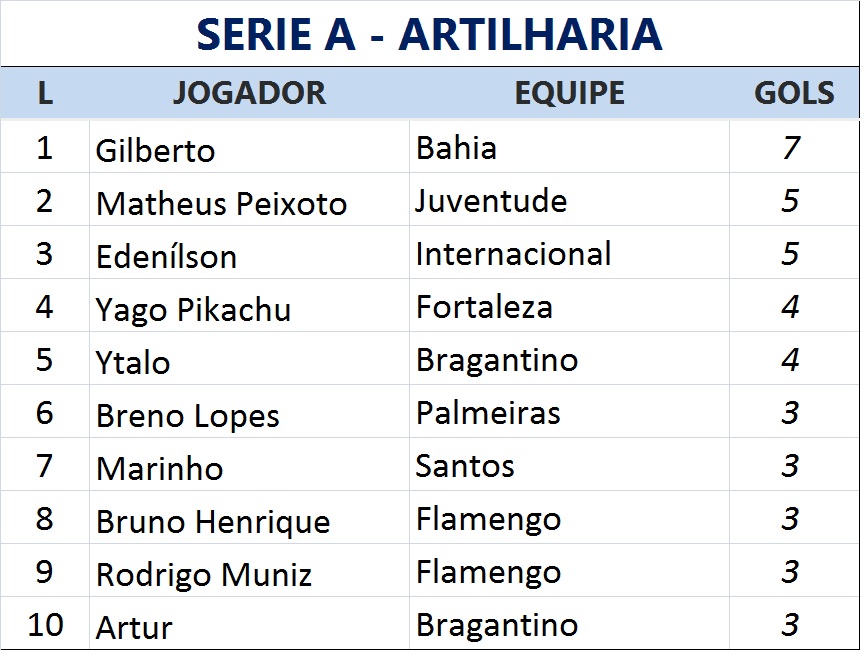
Task: Click the Bahia team cell
Action: 569,147
